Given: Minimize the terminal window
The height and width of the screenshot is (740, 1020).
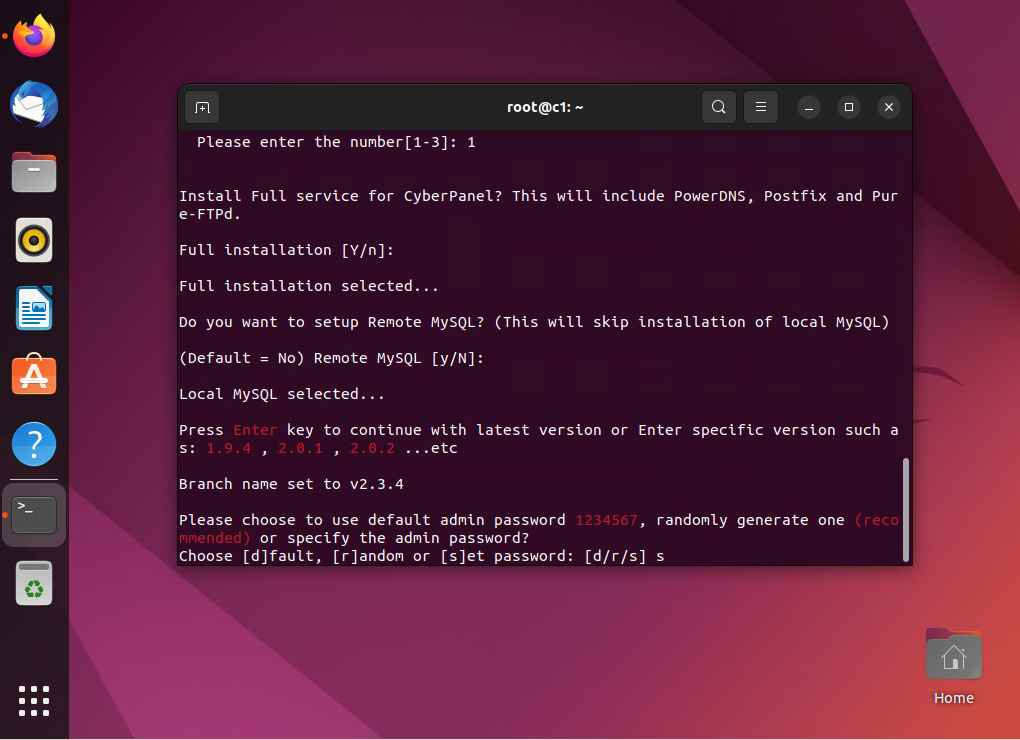Looking at the screenshot, I should (x=809, y=107).
